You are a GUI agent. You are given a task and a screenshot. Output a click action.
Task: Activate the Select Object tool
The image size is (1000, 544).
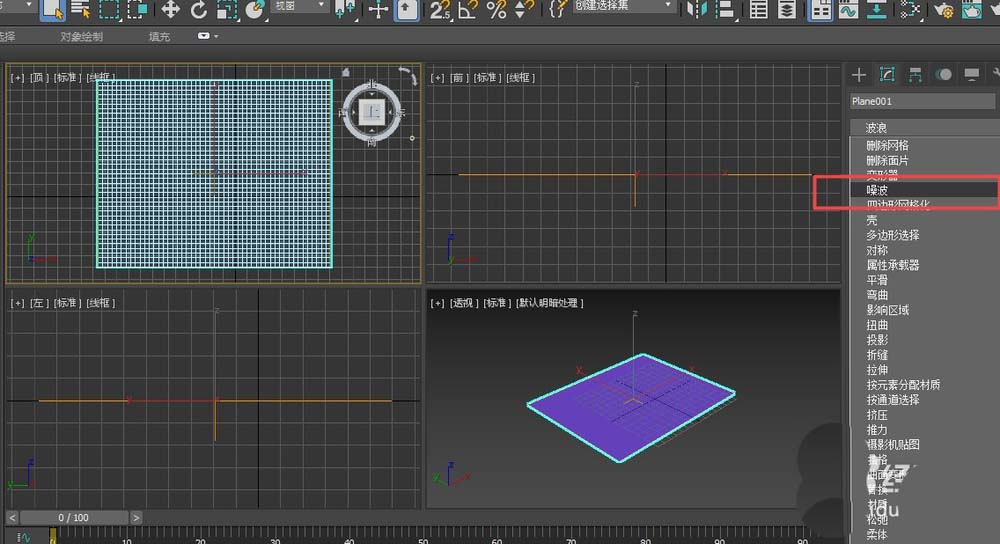[52, 9]
